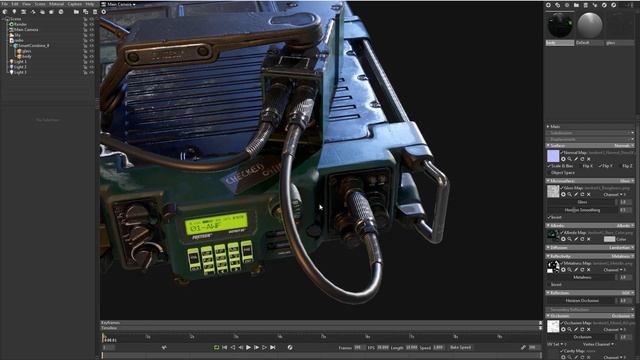Play the timeline animation
This screenshot has height=360, width=640.
[x=248, y=347]
